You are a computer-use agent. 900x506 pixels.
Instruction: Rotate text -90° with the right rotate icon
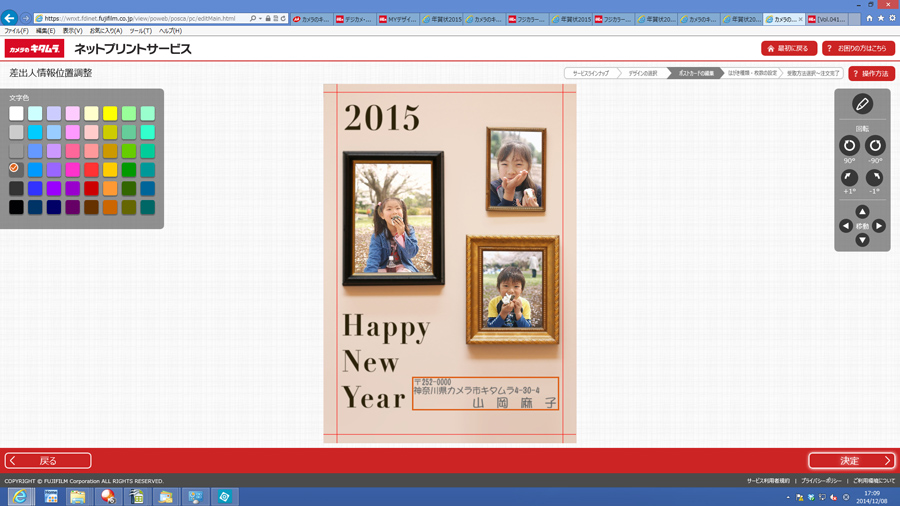pos(875,146)
